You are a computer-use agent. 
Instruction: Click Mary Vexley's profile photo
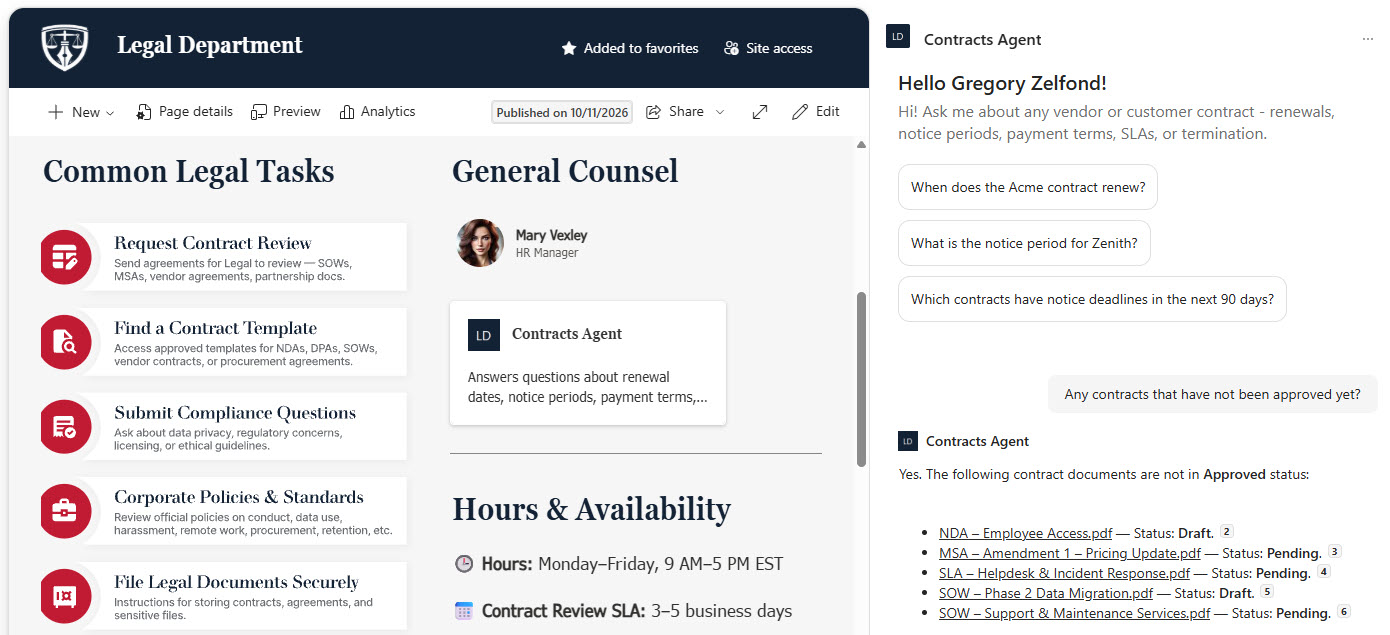pos(480,243)
